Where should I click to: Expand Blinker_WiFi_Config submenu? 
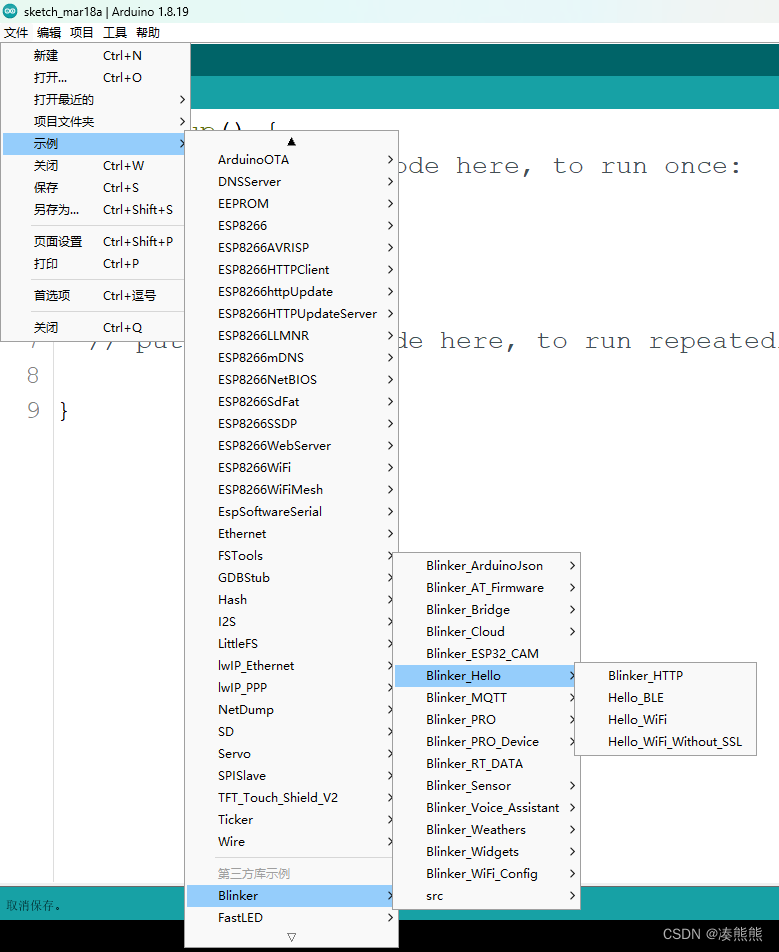pos(486,874)
